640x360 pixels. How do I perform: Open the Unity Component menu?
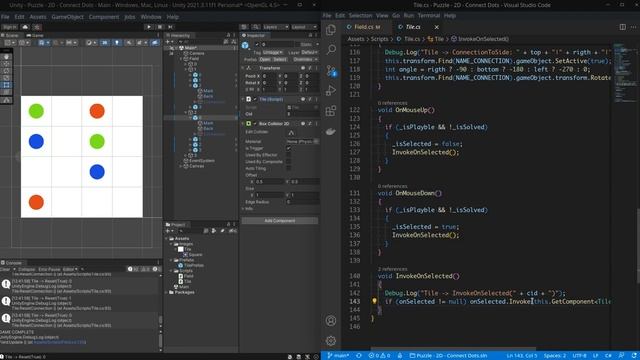pos(104,17)
